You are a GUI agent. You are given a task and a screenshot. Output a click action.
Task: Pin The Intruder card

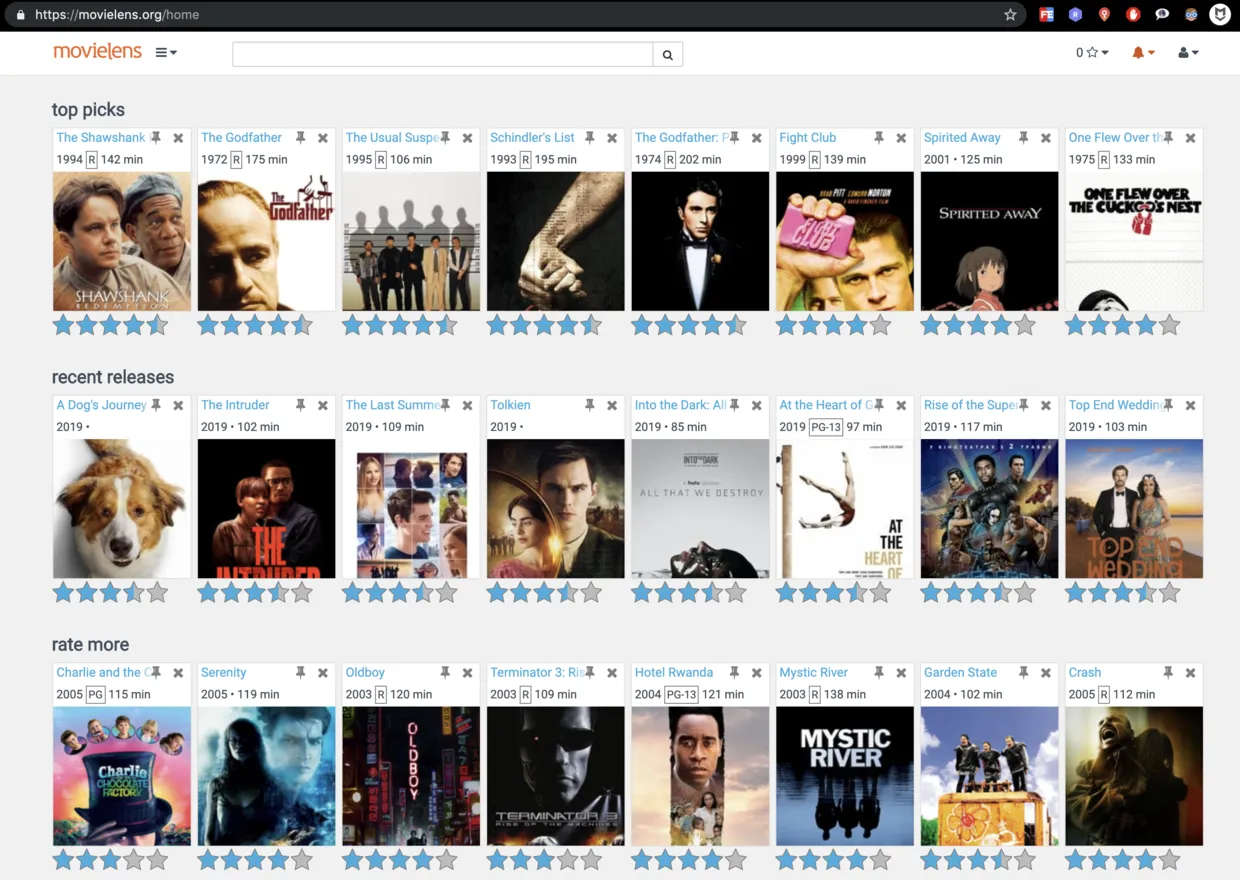coord(300,405)
